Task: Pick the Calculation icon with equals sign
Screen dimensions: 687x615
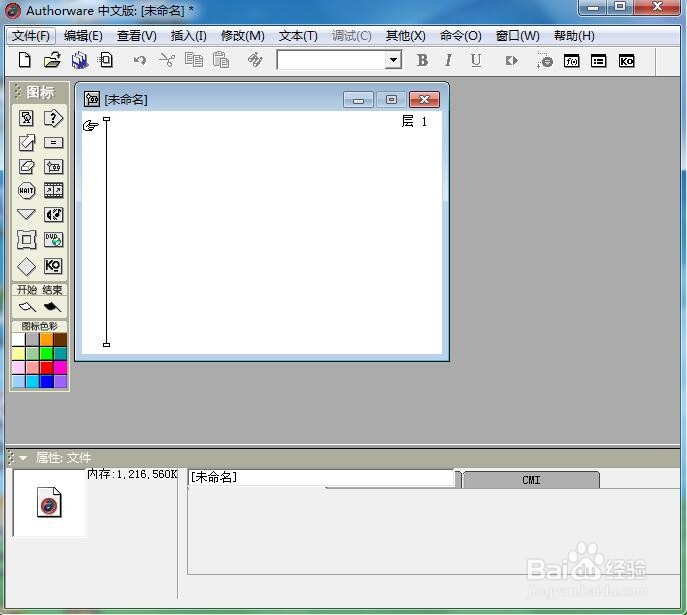Action: [53, 143]
